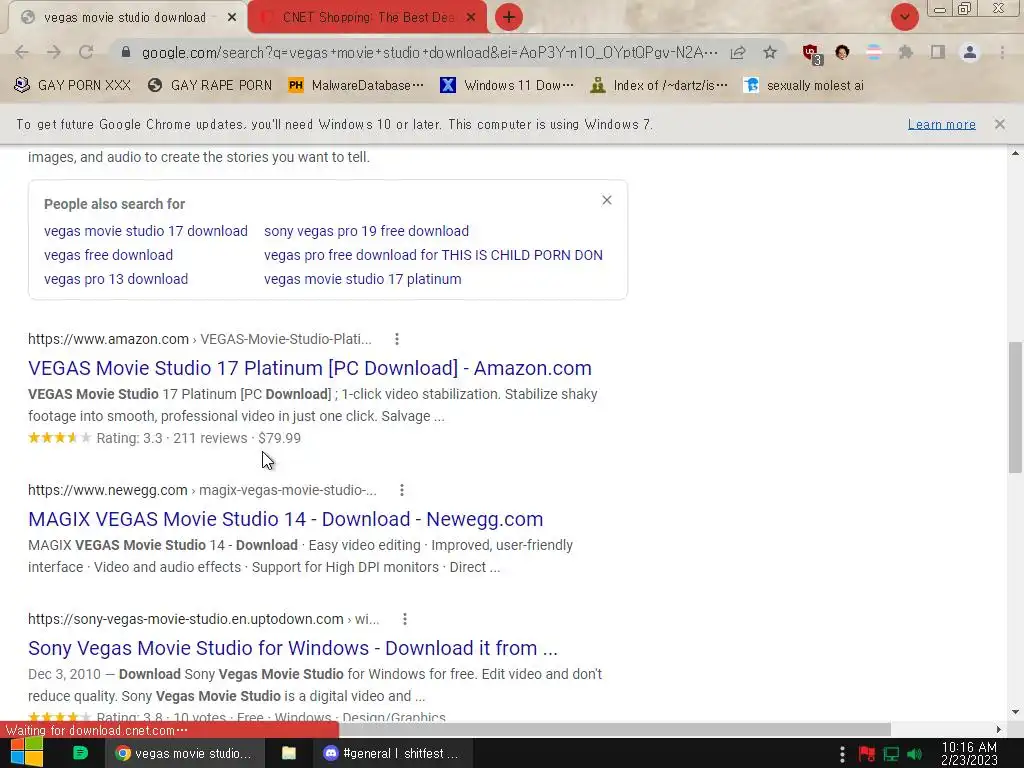This screenshot has height=768, width=1024.
Task: Select the vegas movie studio download tab
Action: [127, 17]
